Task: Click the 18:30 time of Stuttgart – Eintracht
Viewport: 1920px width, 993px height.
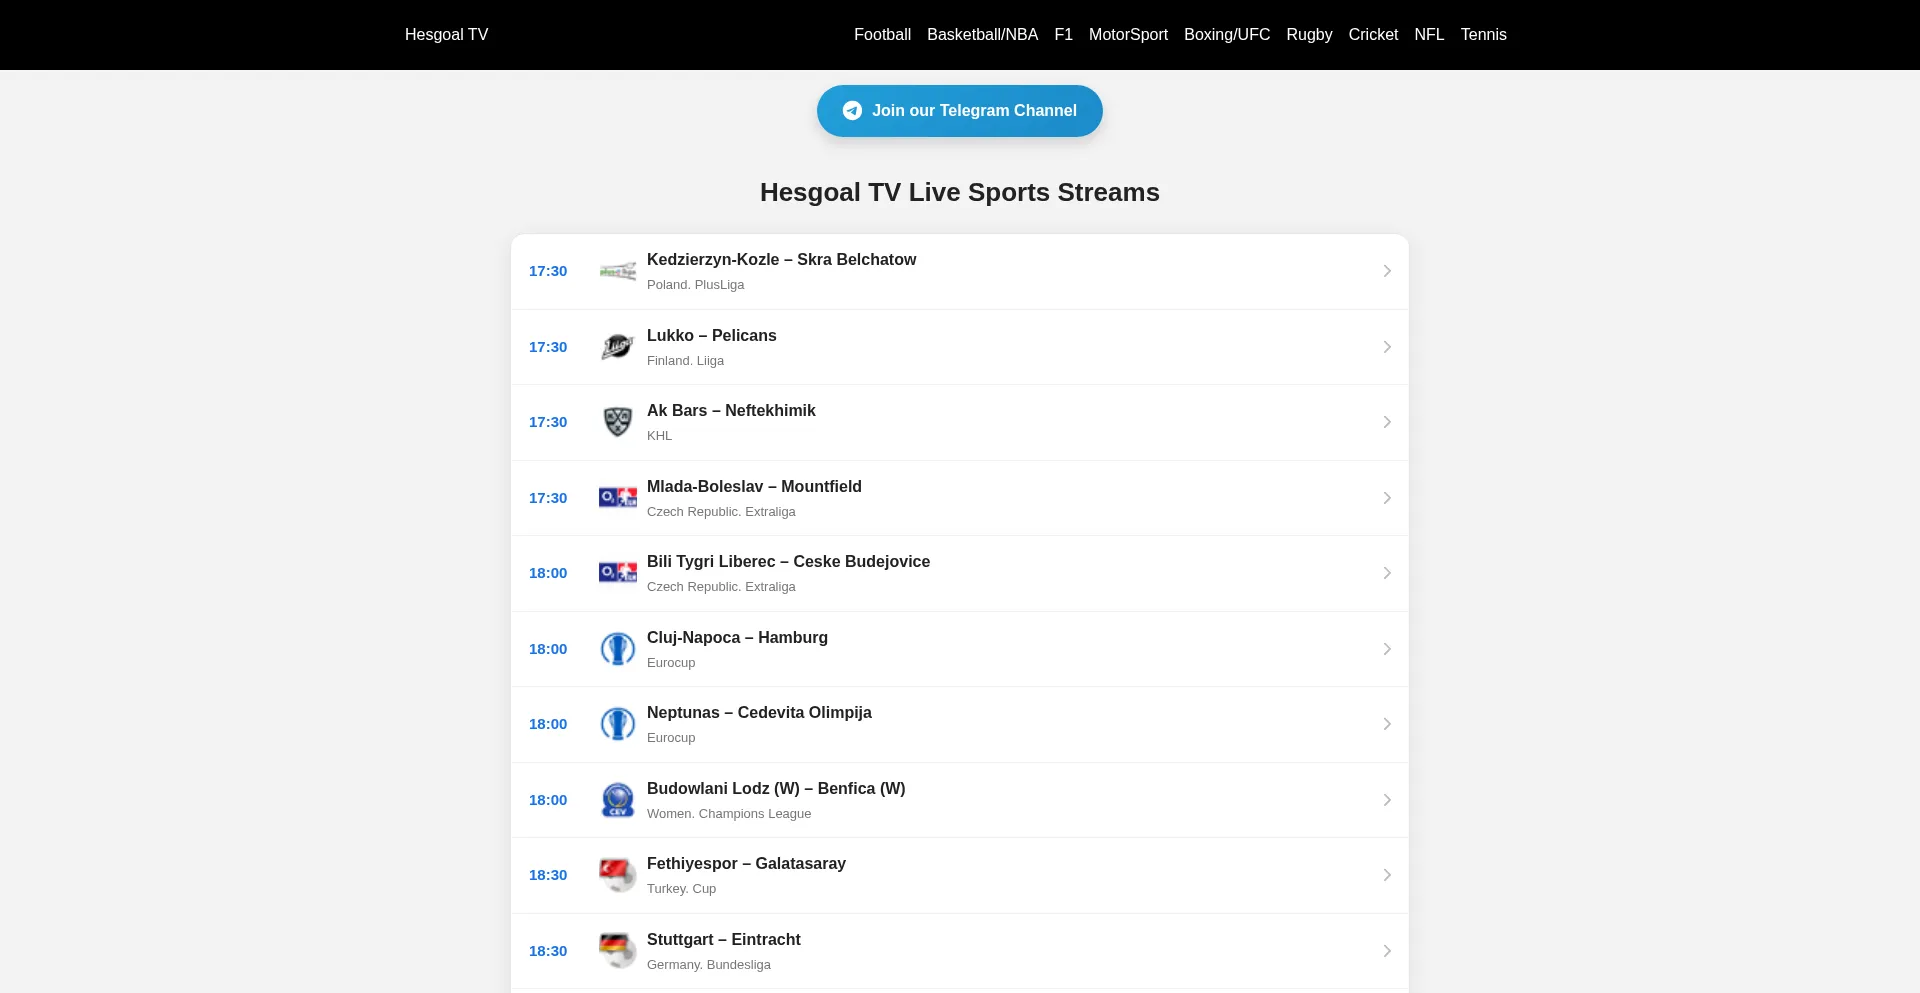Action: [x=548, y=951]
